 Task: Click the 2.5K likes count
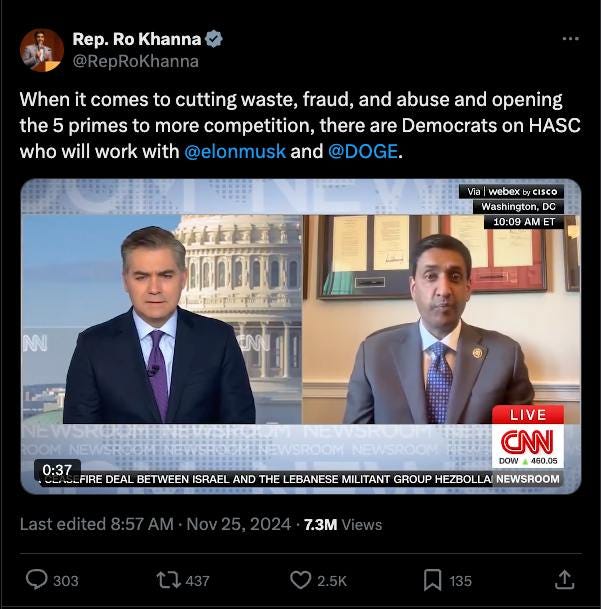point(332,581)
